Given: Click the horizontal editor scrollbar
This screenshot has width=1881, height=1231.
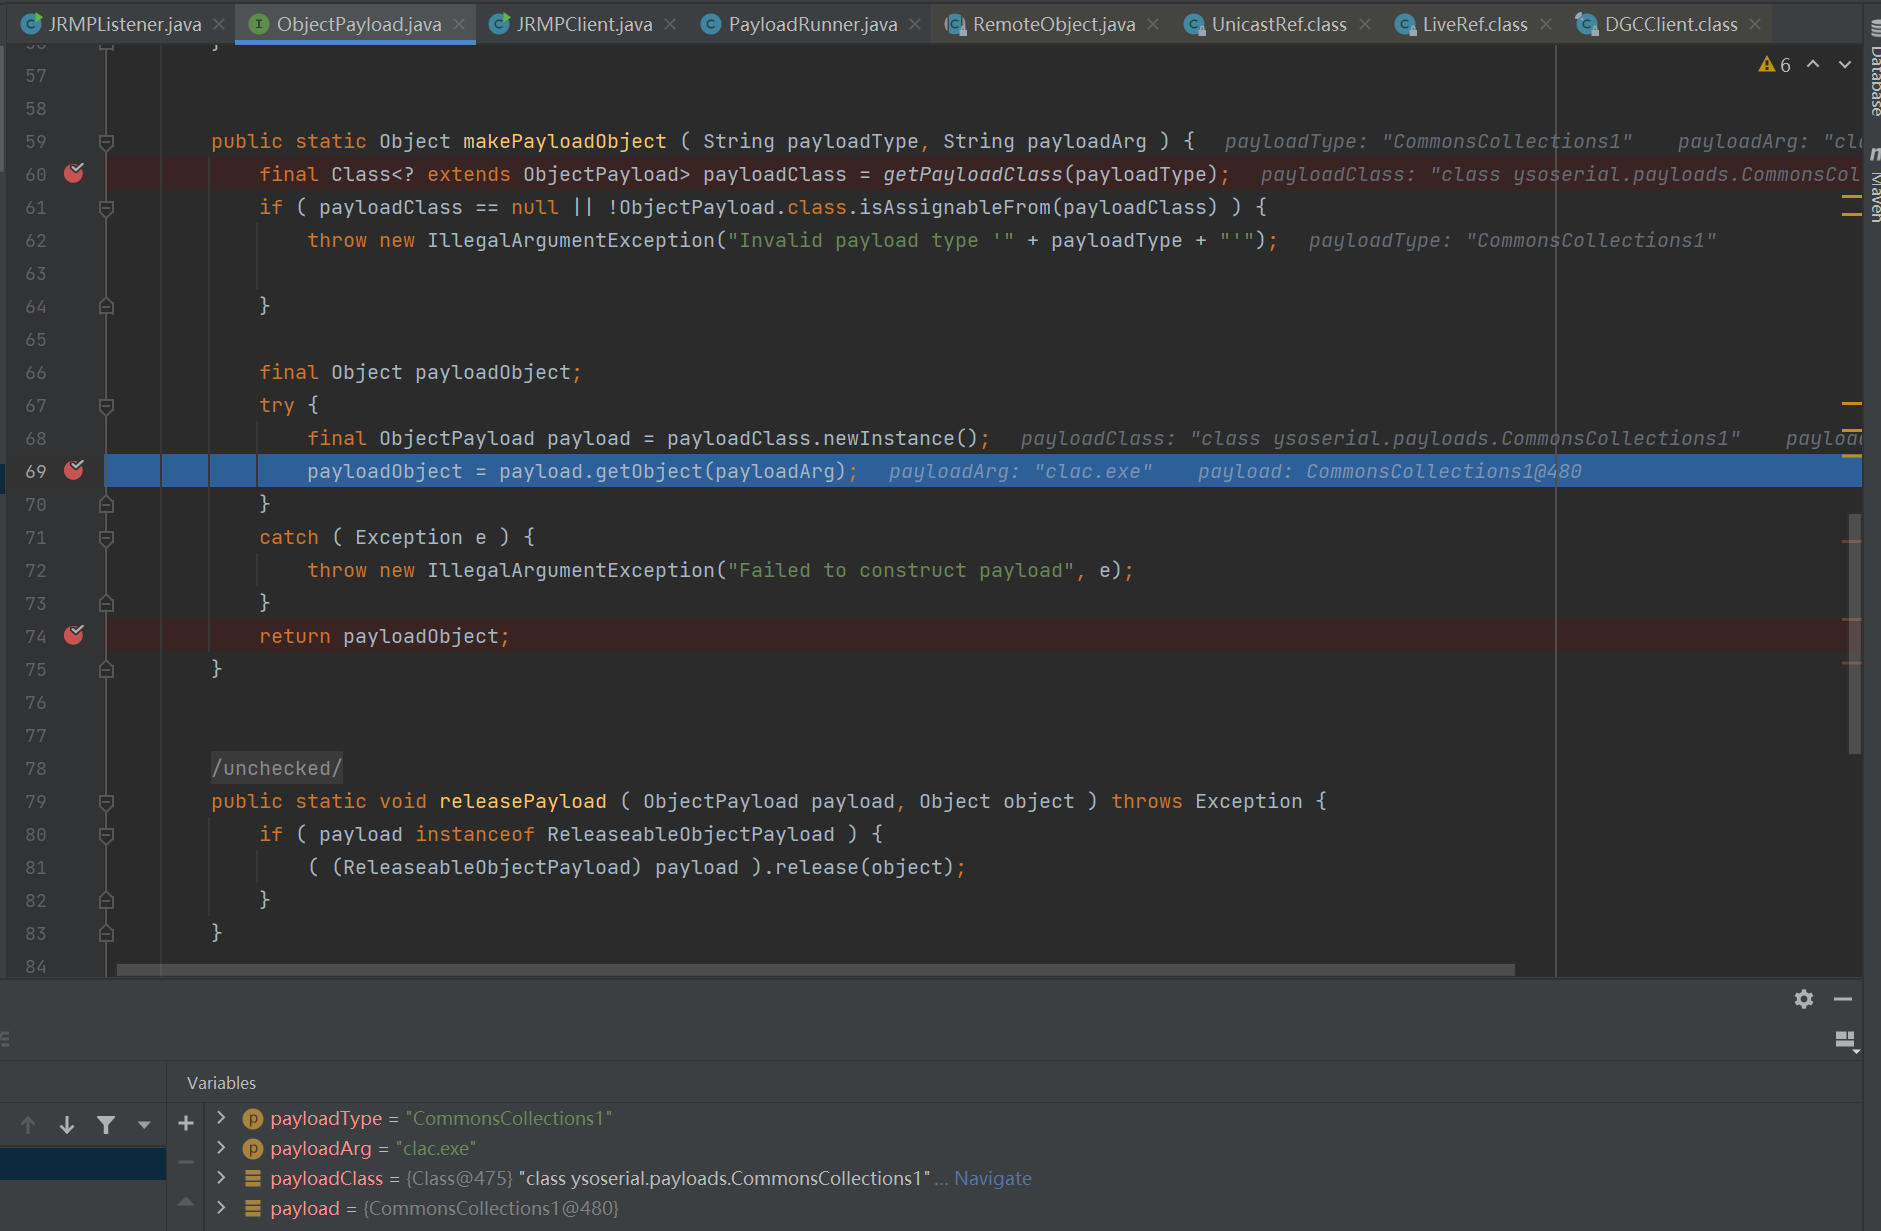Looking at the screenshot, I should [x=815, y=970].
